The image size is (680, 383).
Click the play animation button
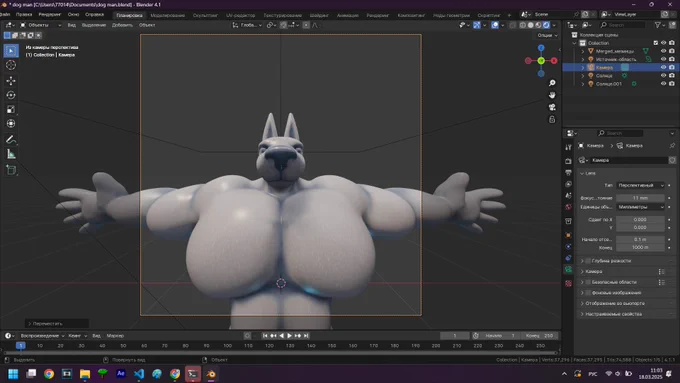(289, 336)
